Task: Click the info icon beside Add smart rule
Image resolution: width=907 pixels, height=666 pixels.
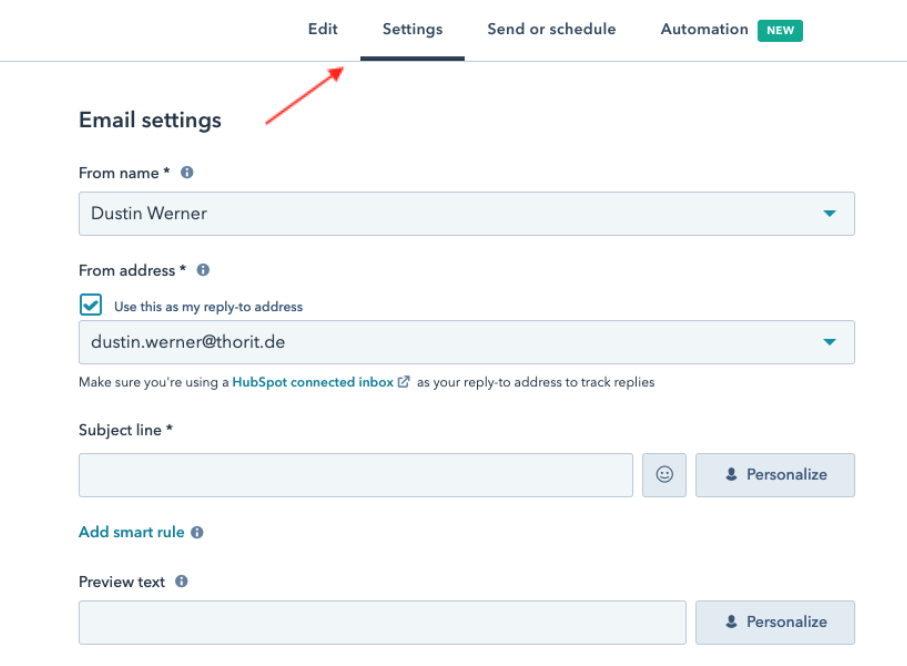Action: [x=197, y=533]
